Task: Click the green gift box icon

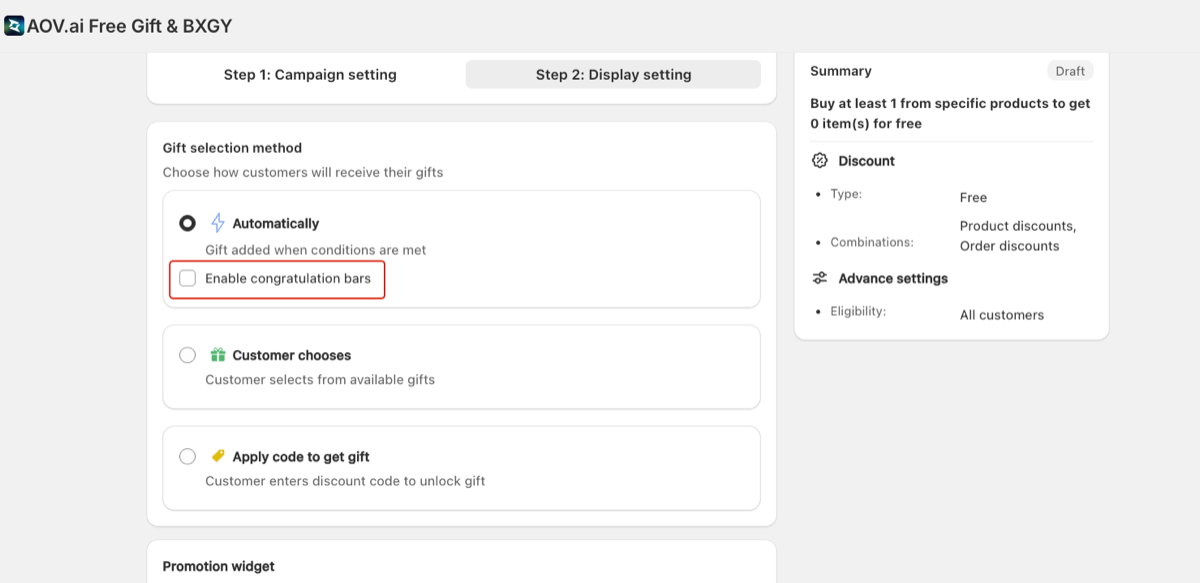Action: tap(218, 355)
